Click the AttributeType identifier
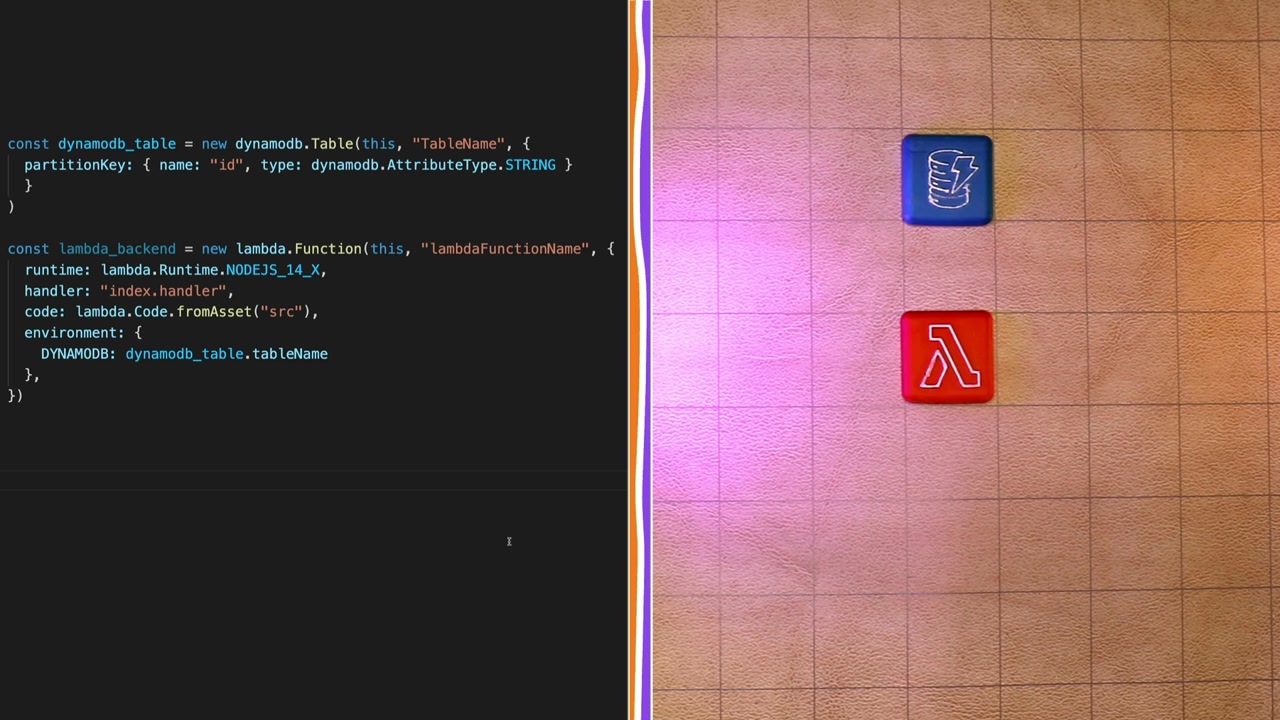1280x720 pixels. tap(441, 165)
